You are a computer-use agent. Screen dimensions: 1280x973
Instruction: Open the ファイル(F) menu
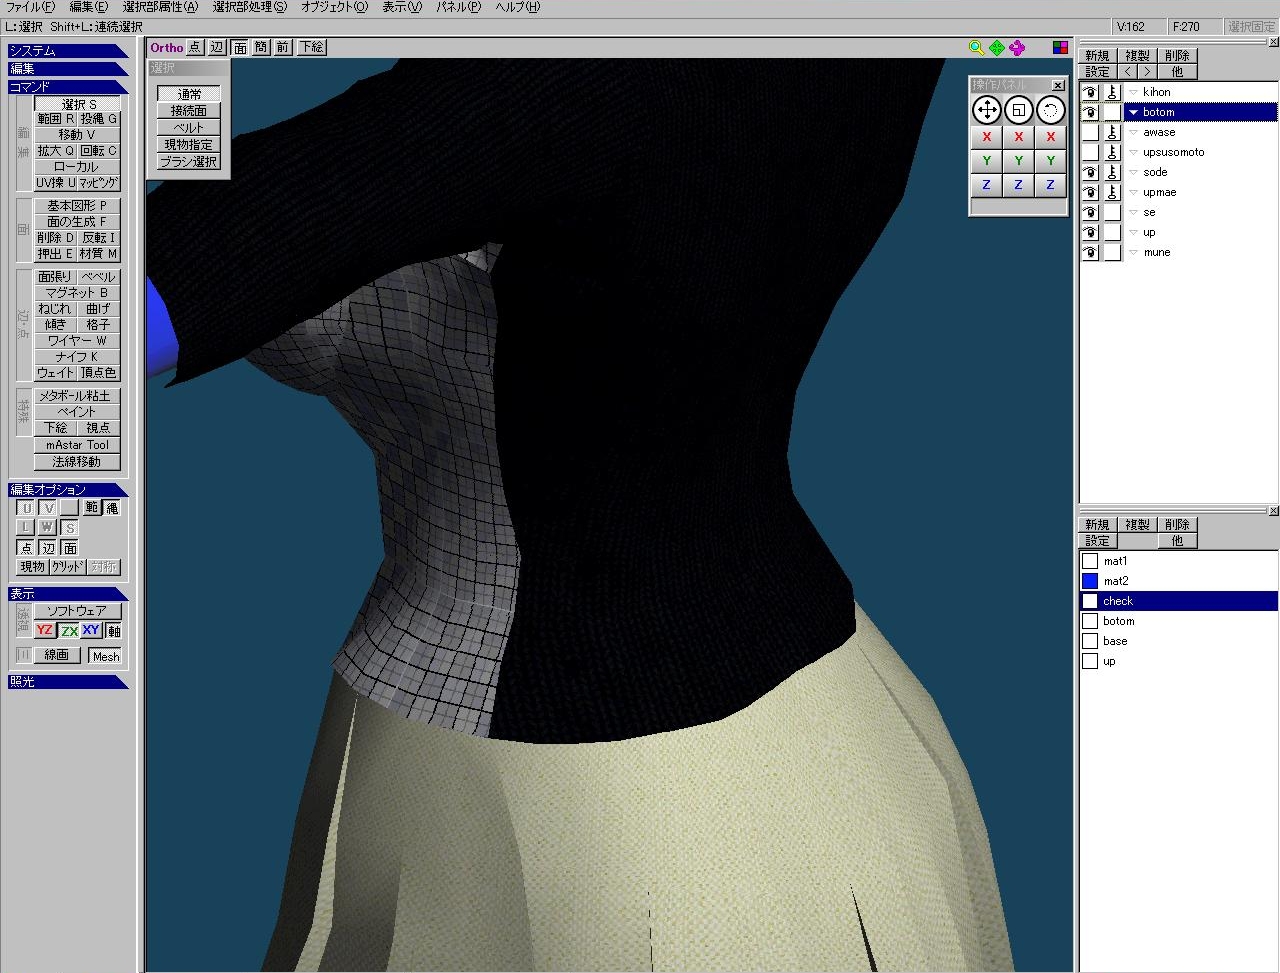[x=30, y=7]
